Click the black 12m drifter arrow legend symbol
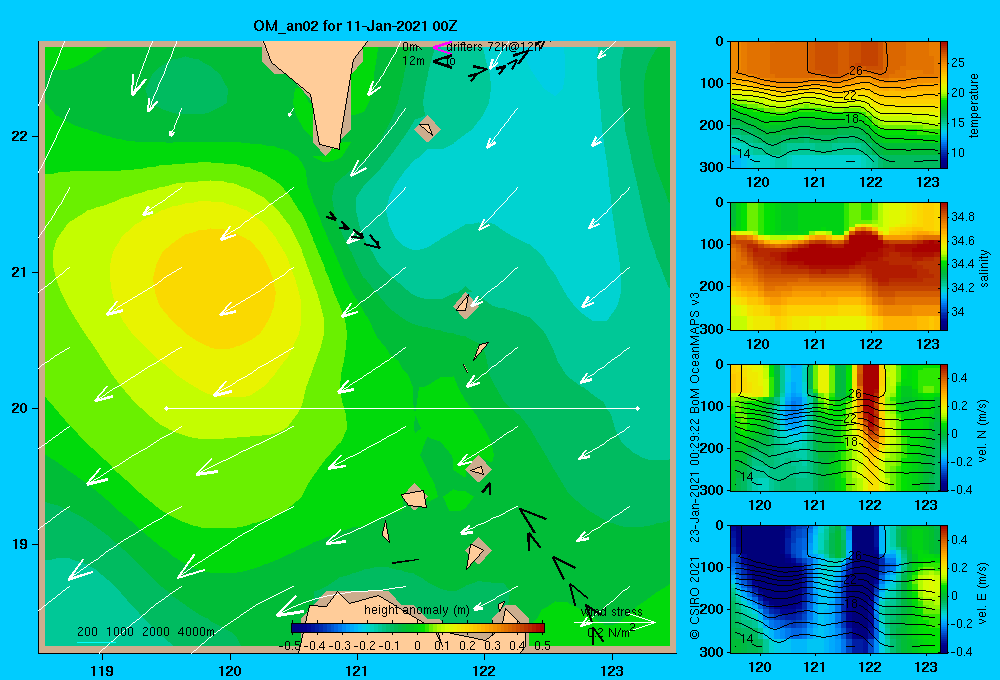Viewport: 1000px width, 680px height. pyautogui.click(x=442, y=61)
